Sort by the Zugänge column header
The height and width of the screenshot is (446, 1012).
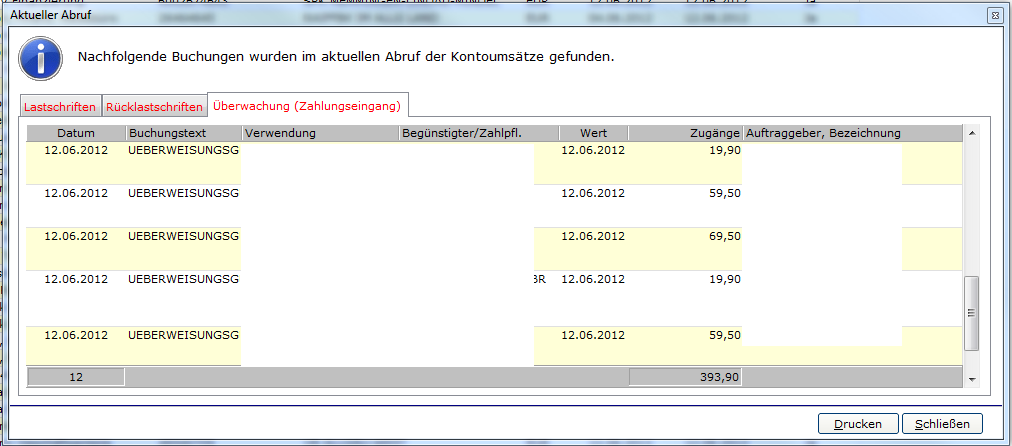tap(685, 134)
